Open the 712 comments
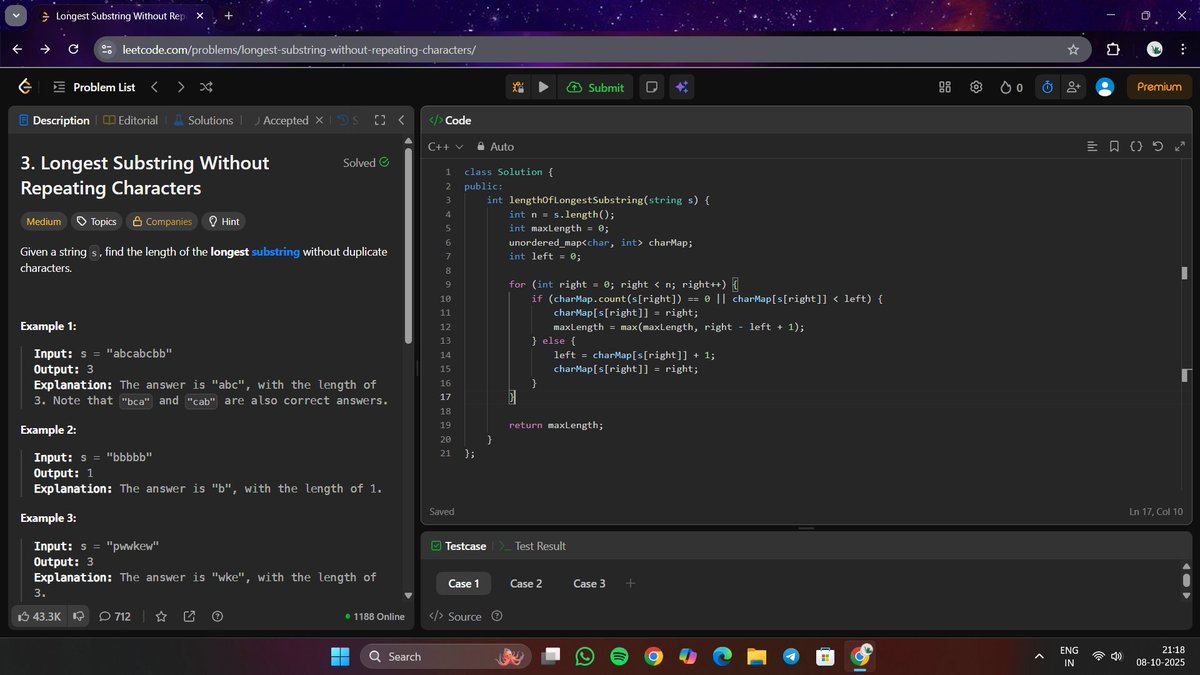 click(115, 617)
